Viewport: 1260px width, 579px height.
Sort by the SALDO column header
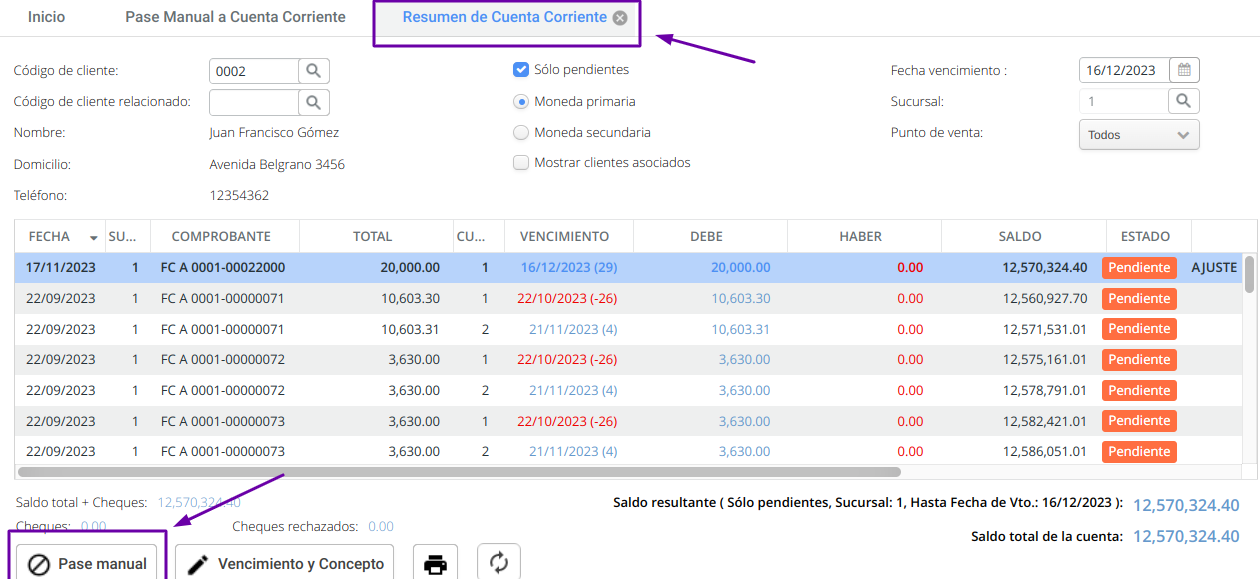tap(1020, 237)
